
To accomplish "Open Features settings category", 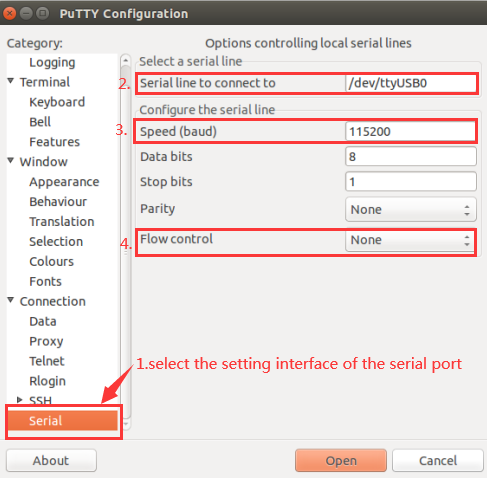I will coord(55,142).
